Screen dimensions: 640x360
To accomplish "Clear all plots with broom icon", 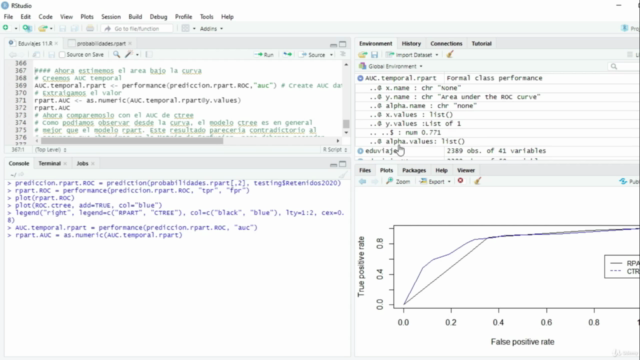I will coord(477,181).
